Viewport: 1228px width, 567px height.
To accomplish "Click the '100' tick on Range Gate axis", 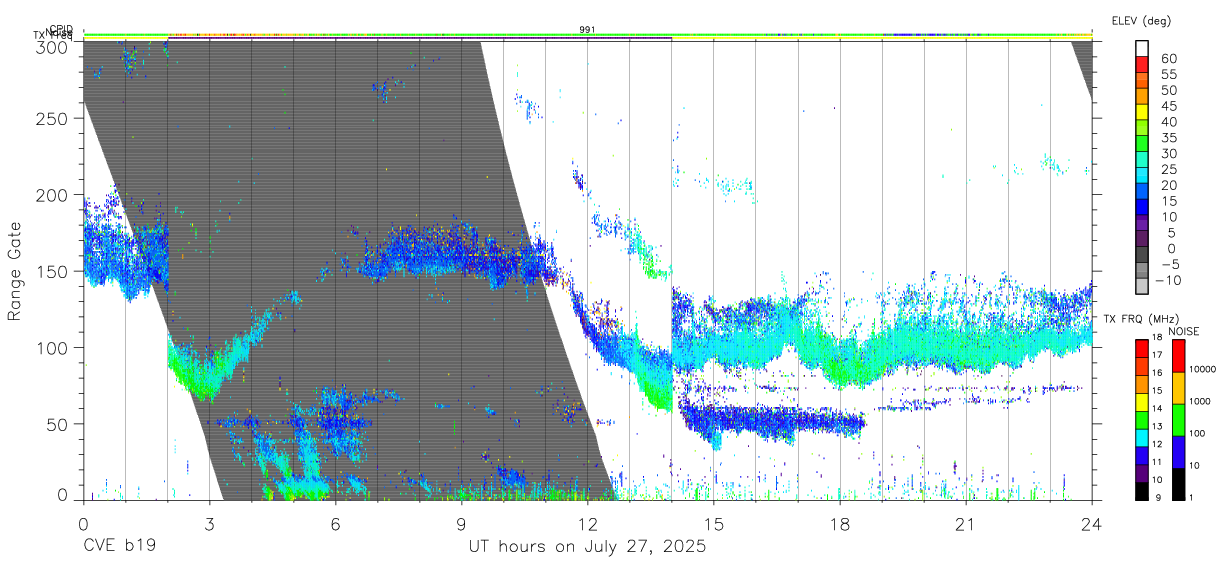I will click(x=53, y=347).
